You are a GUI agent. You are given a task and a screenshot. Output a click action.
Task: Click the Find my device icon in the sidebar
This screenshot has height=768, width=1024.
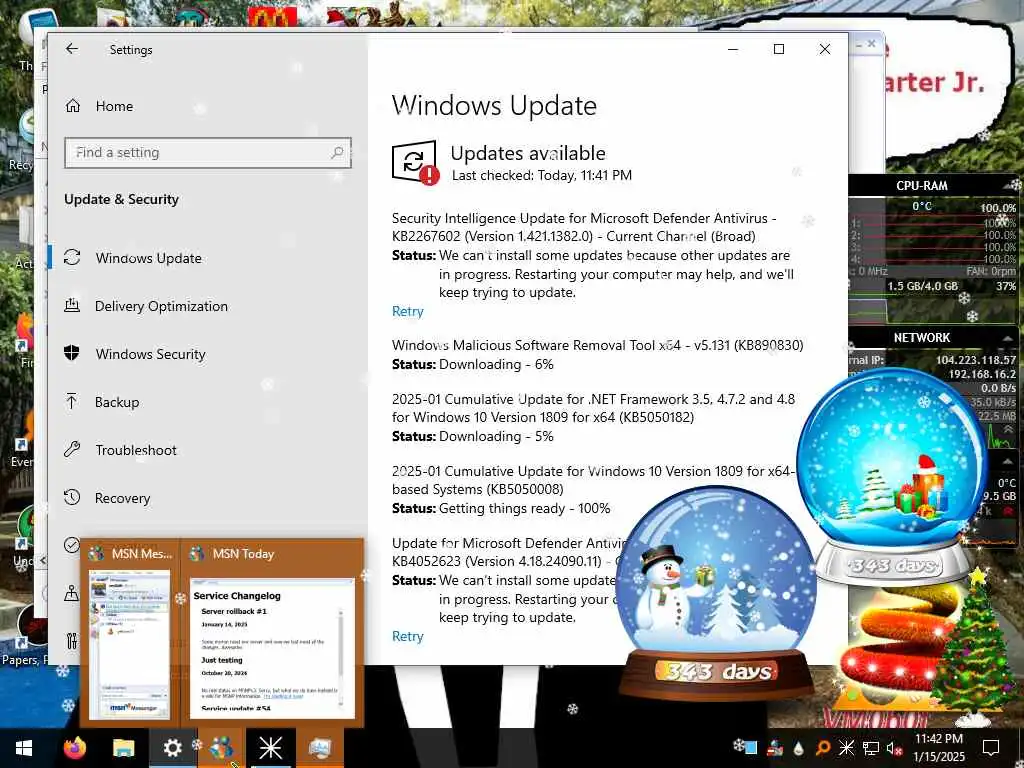coord(71,593)
